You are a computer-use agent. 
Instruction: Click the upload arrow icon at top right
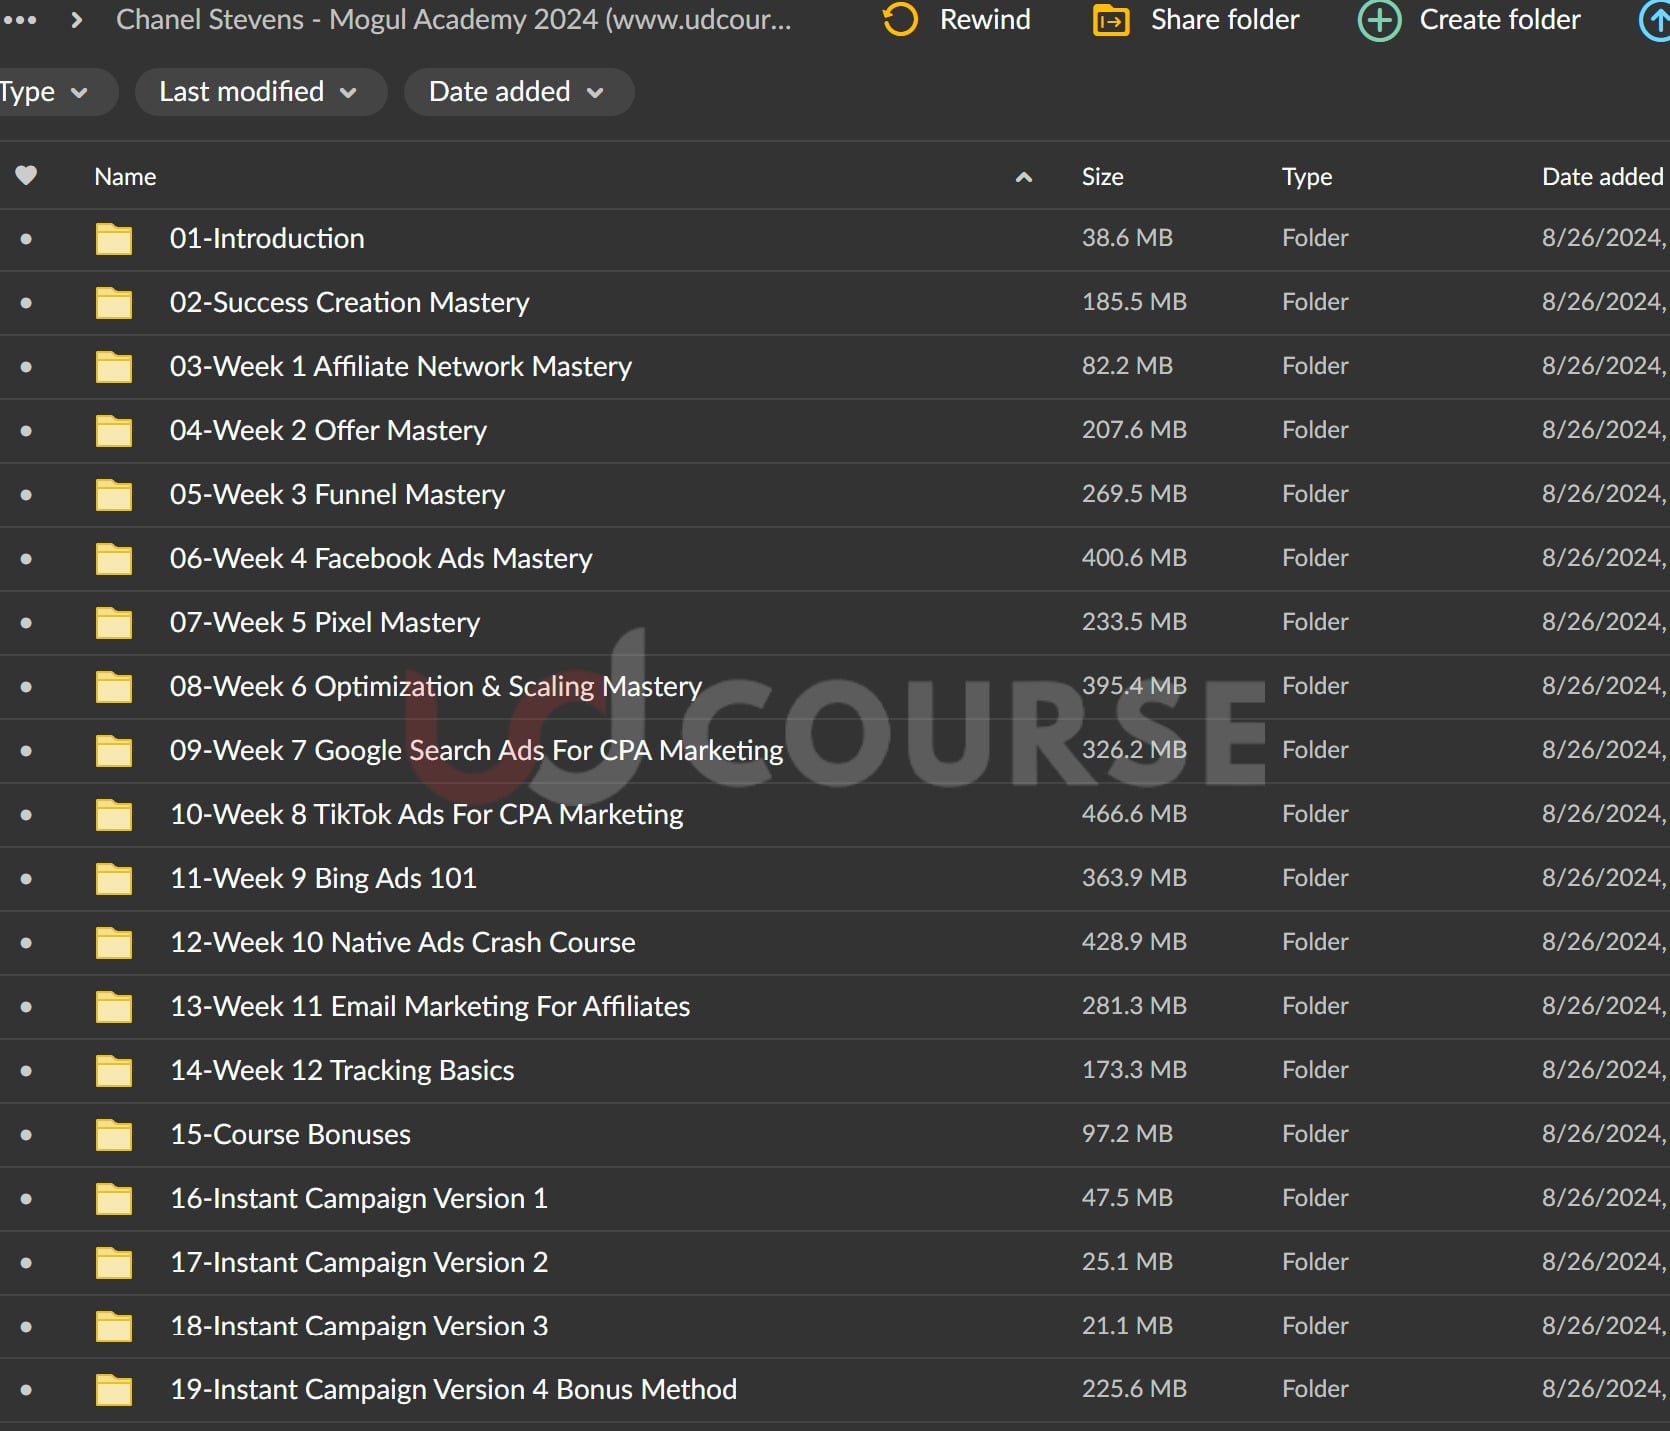(x=1657, y=20)
